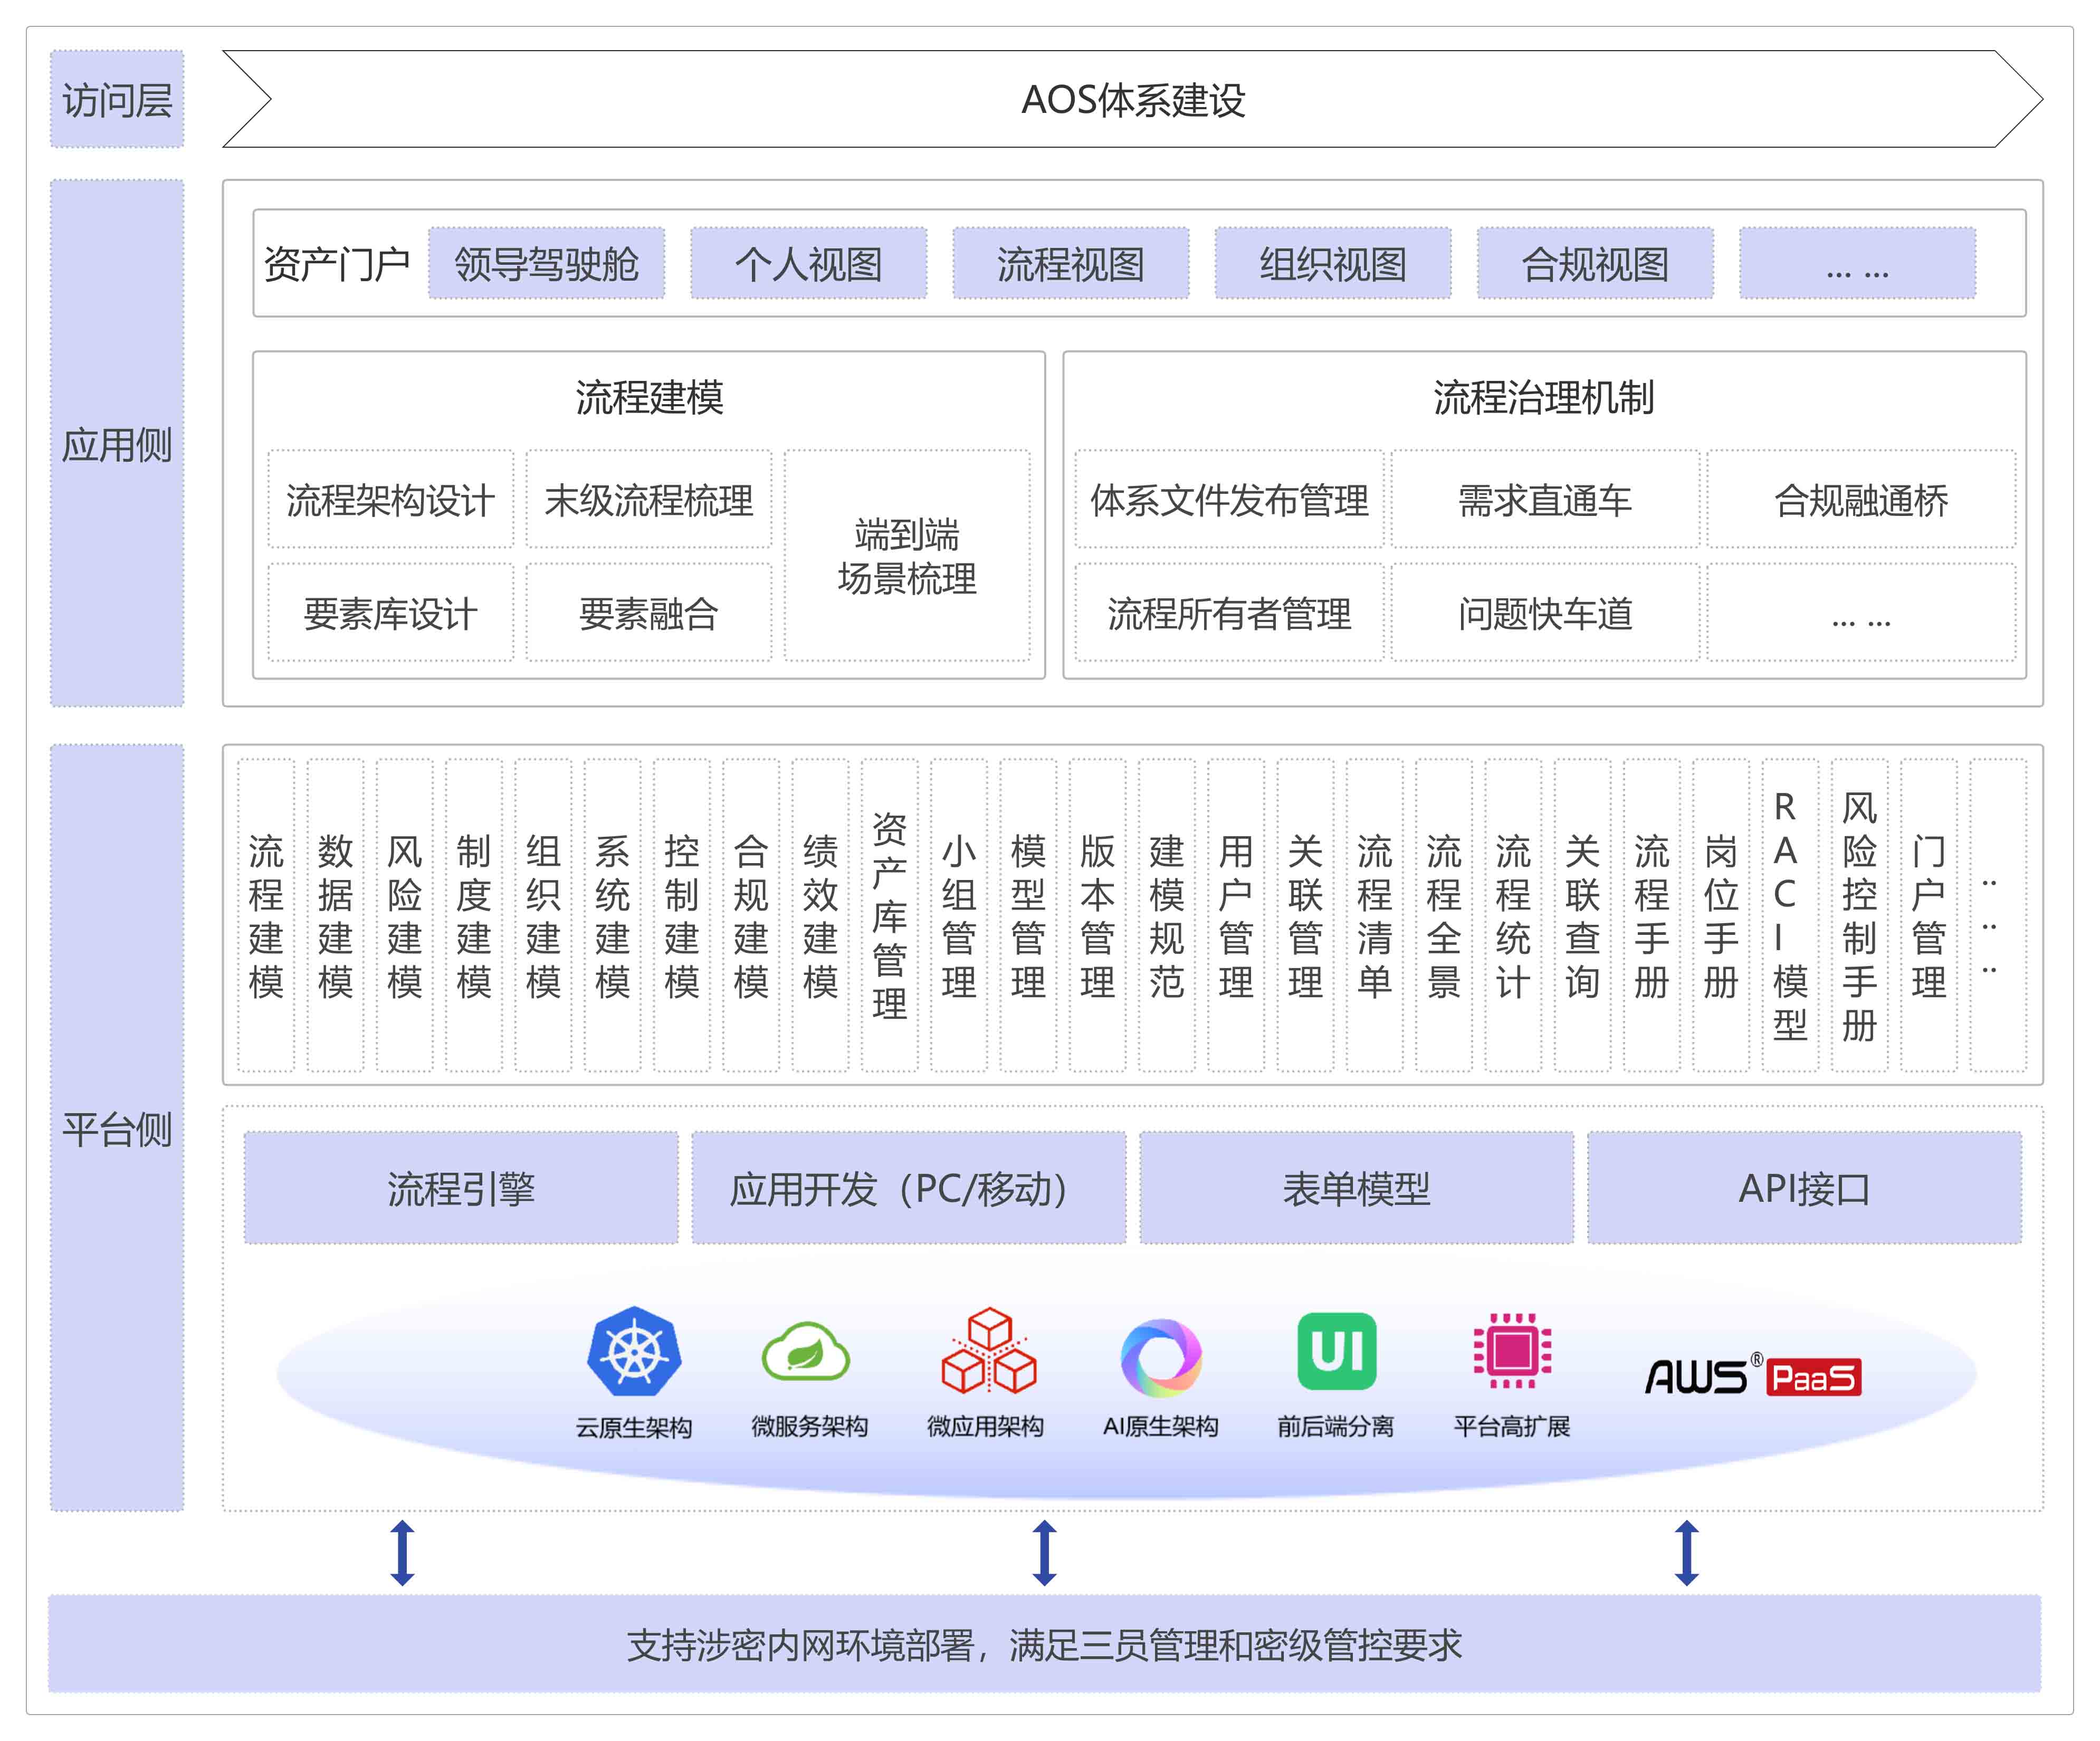Open the 合规视图 tab
Image resolution: width=2100 pixels, height=1741 pixels.
click(x=1595, y=264)
